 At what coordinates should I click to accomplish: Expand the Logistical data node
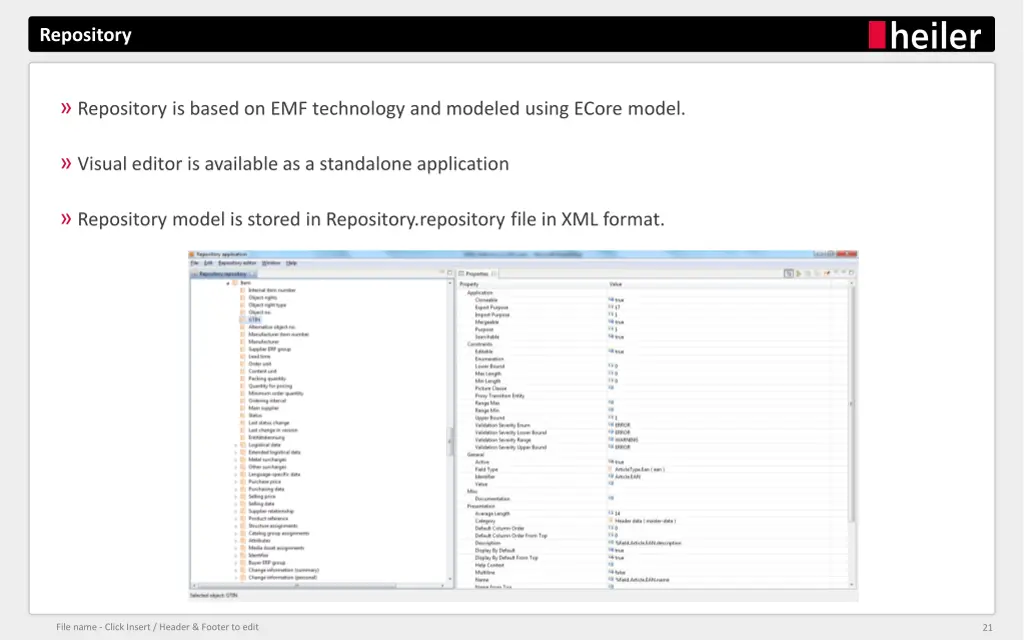click(x=236, y=445)
